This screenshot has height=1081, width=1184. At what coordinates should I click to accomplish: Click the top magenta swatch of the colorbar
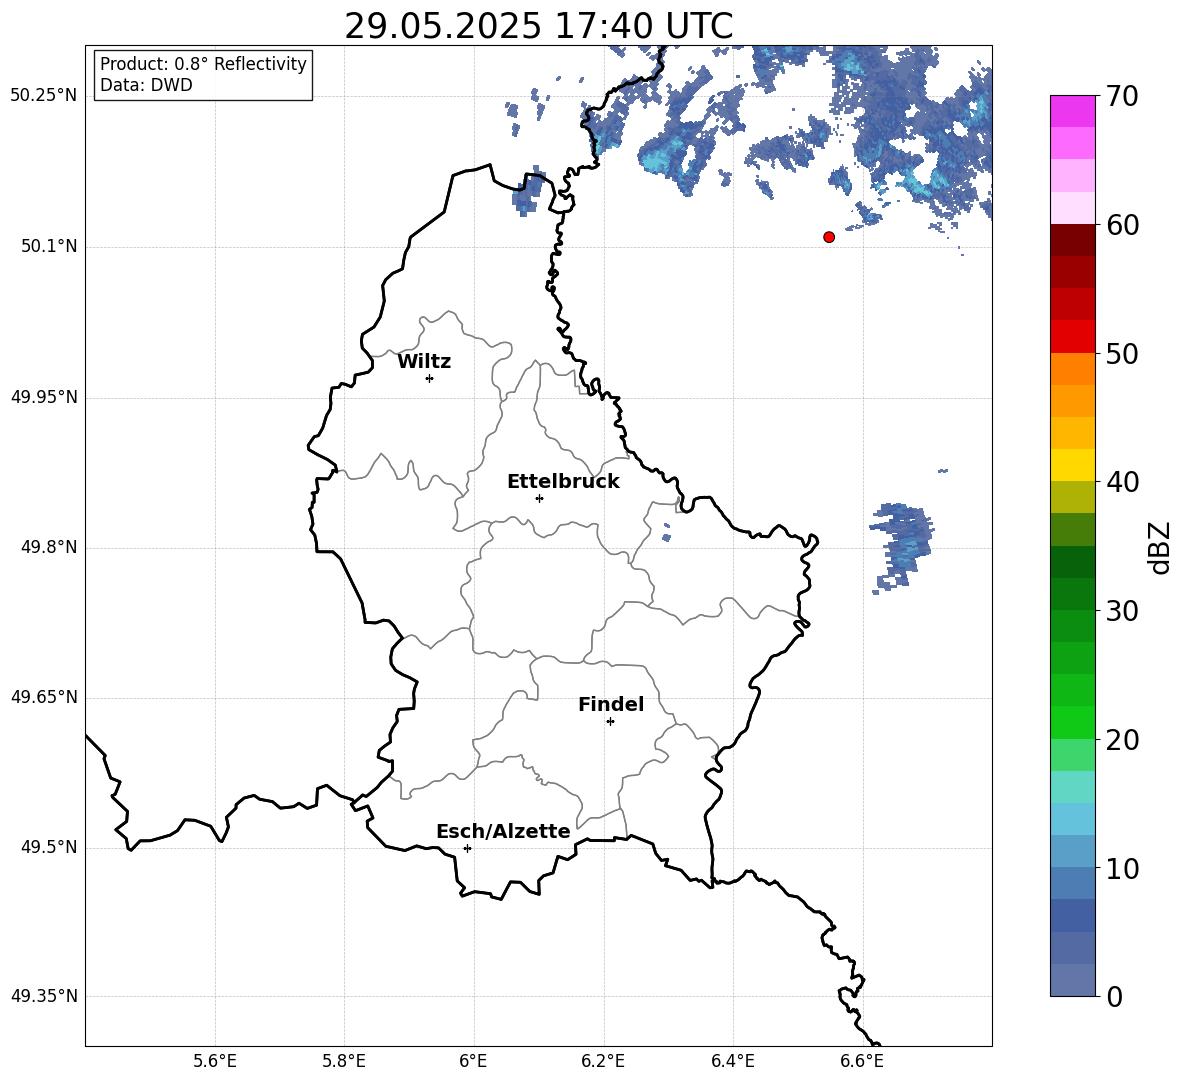coord(1072,112)
